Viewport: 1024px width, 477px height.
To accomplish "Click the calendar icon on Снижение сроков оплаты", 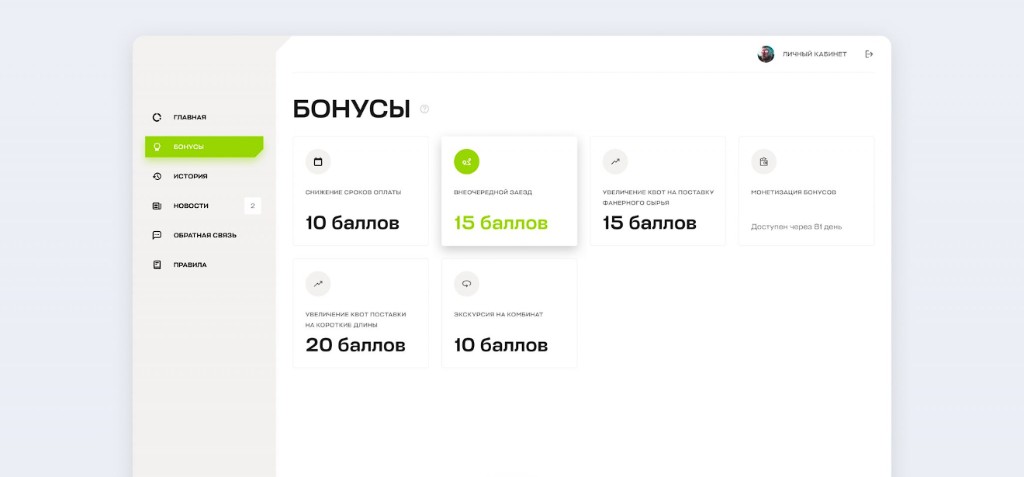I will (x=318, y=162).
